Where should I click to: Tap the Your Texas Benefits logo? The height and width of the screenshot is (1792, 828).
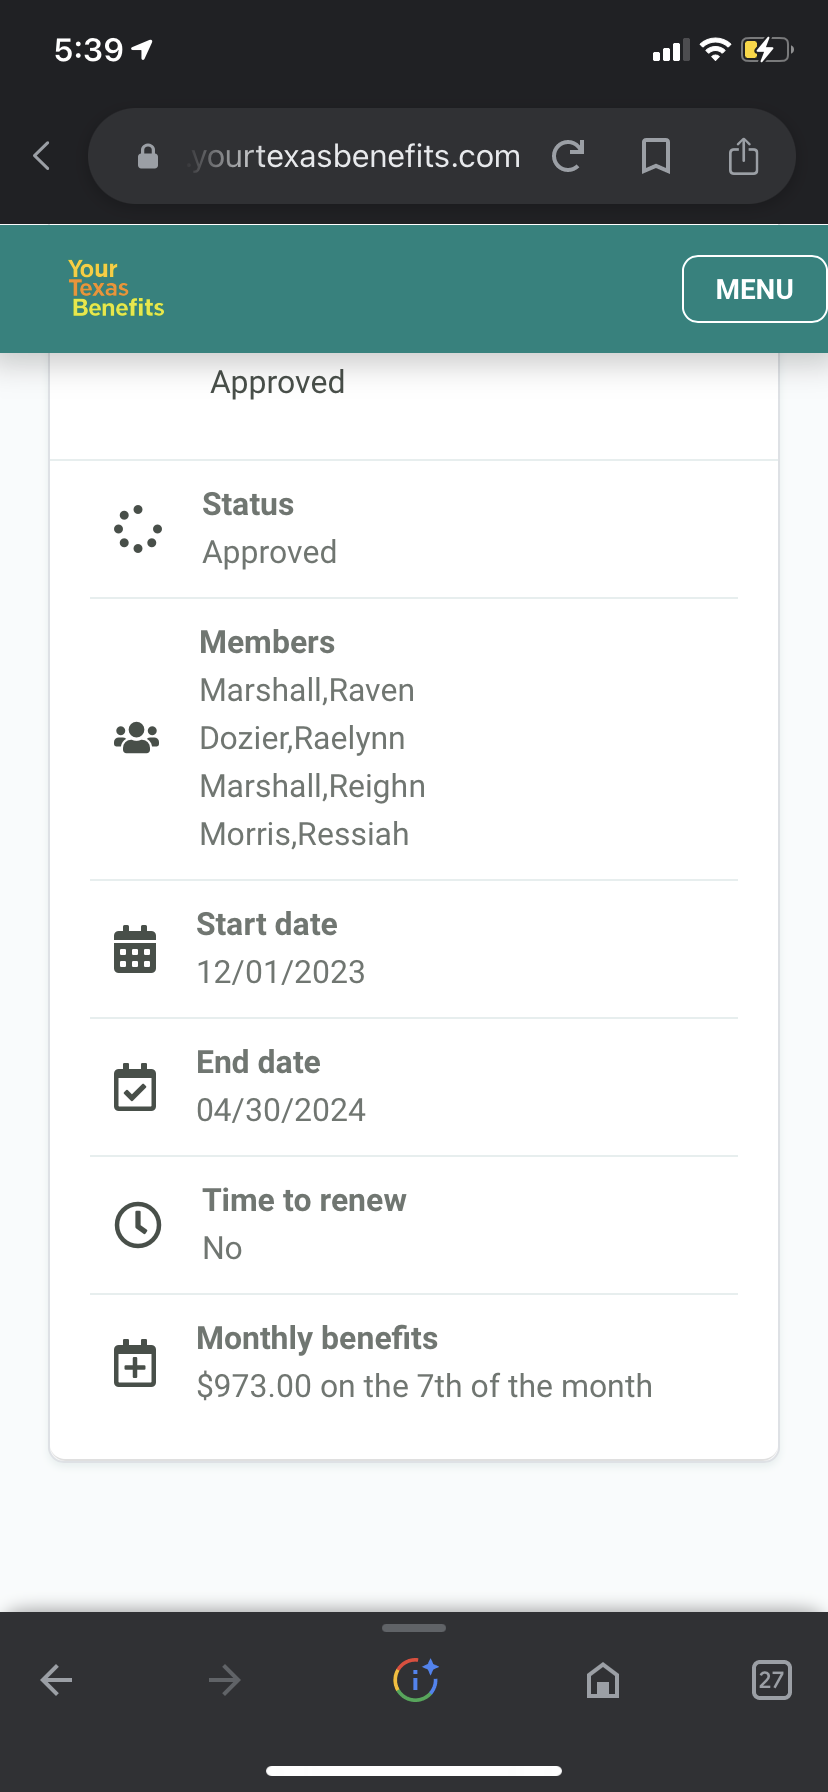116,288
